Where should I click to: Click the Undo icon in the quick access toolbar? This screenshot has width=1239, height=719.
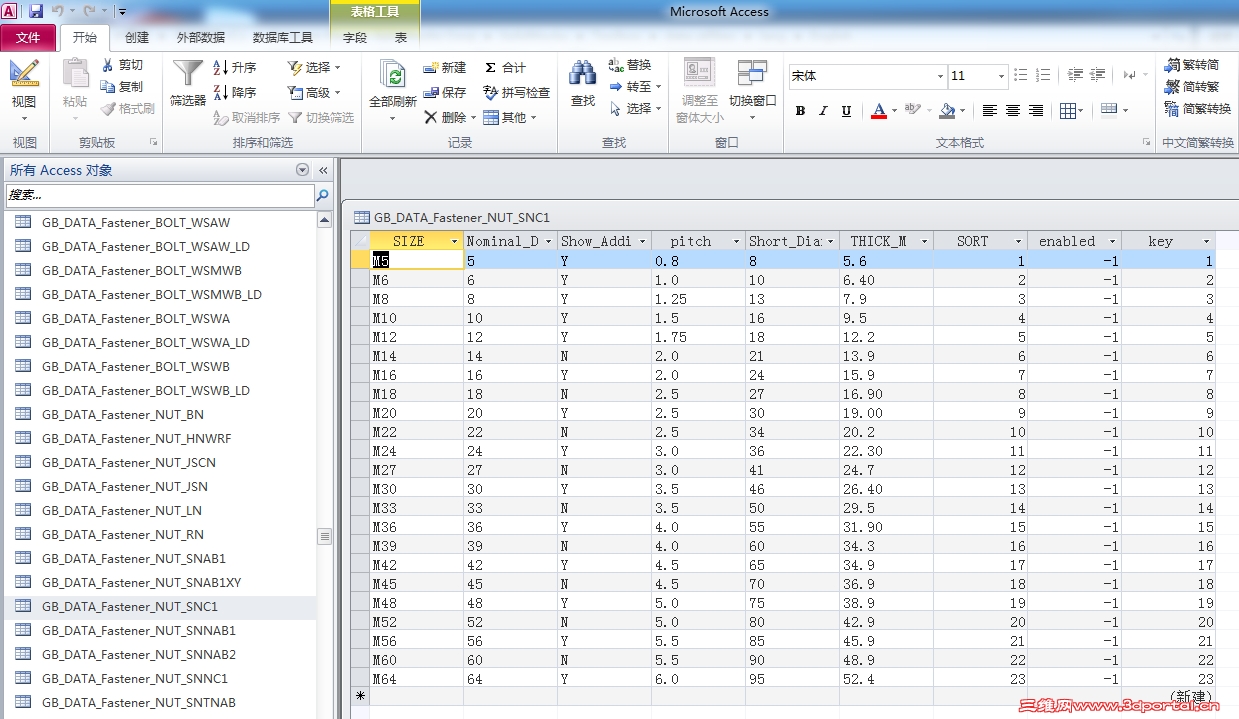58,11
